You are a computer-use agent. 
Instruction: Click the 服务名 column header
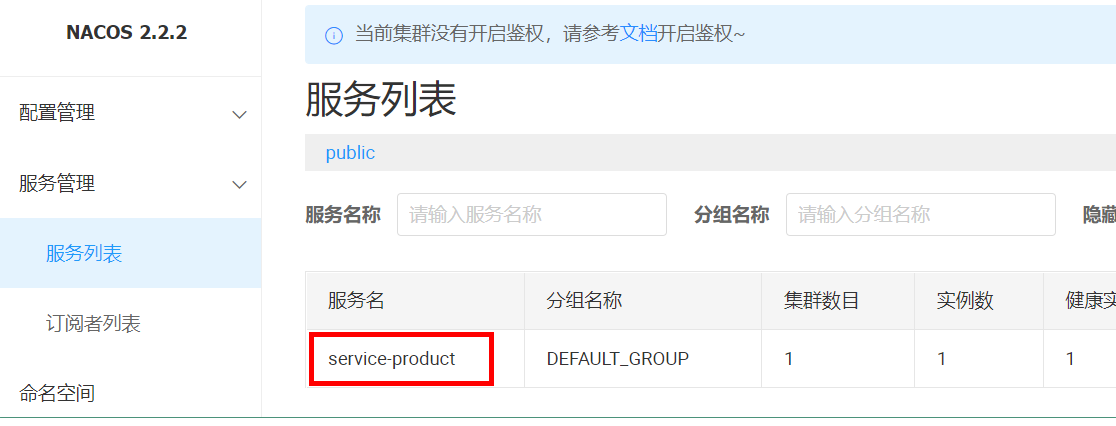coord(356,301)
